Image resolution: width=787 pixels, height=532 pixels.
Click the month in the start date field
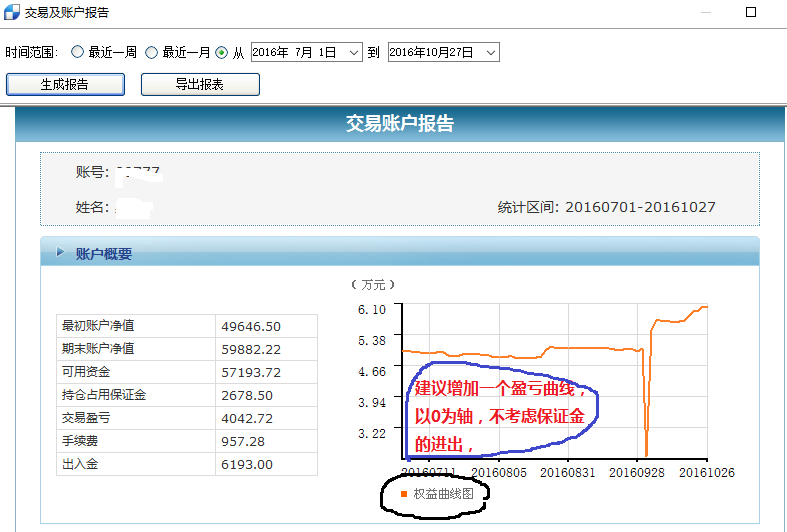pos(300,52)
